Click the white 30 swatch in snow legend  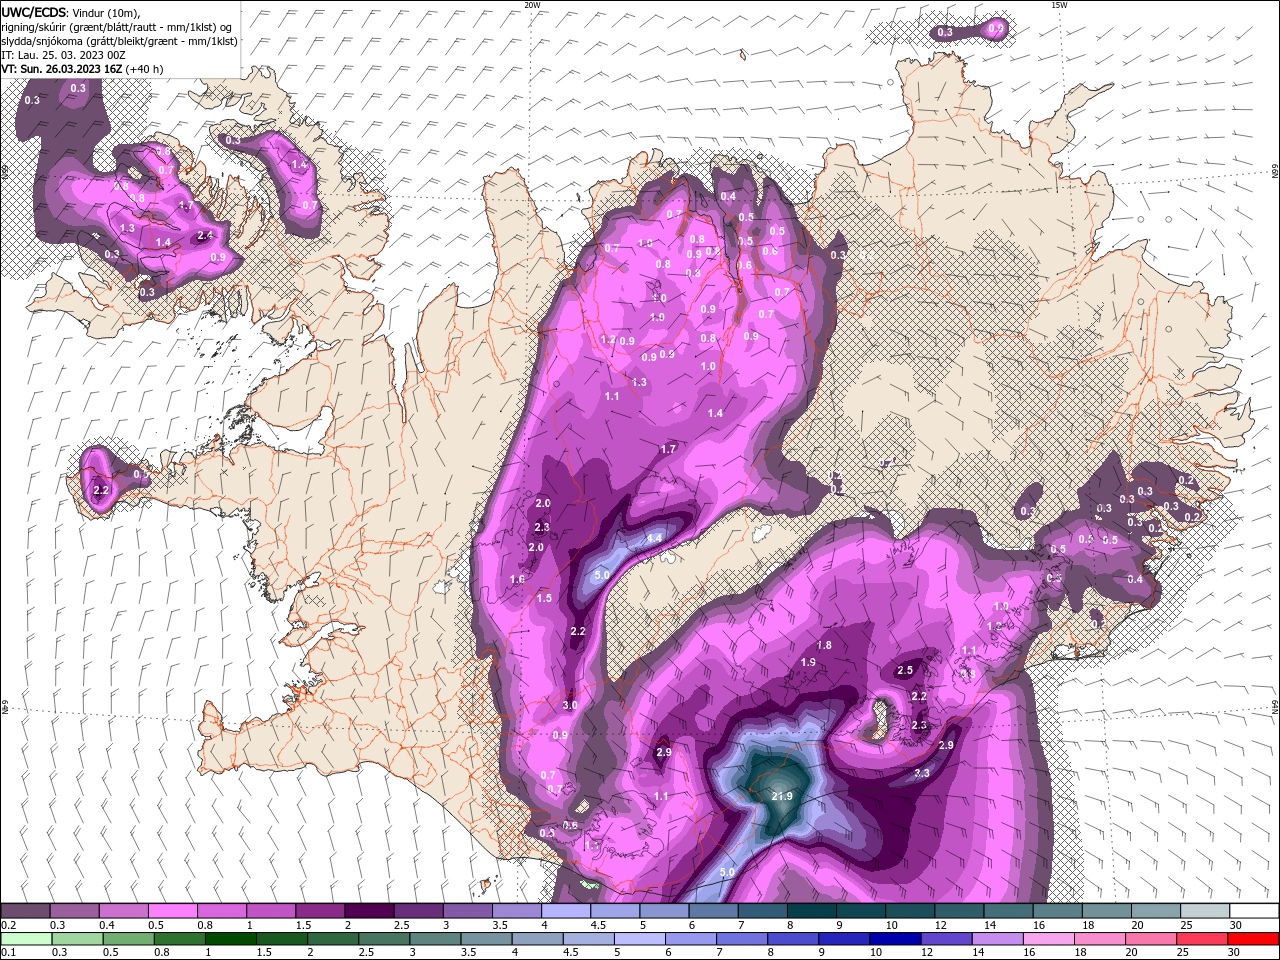tap(1254, 911)
